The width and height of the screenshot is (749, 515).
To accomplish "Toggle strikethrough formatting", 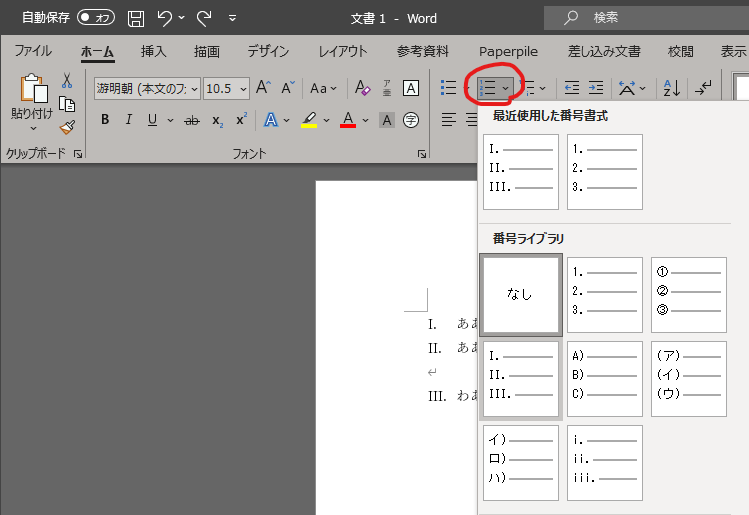I will [192, 120].
